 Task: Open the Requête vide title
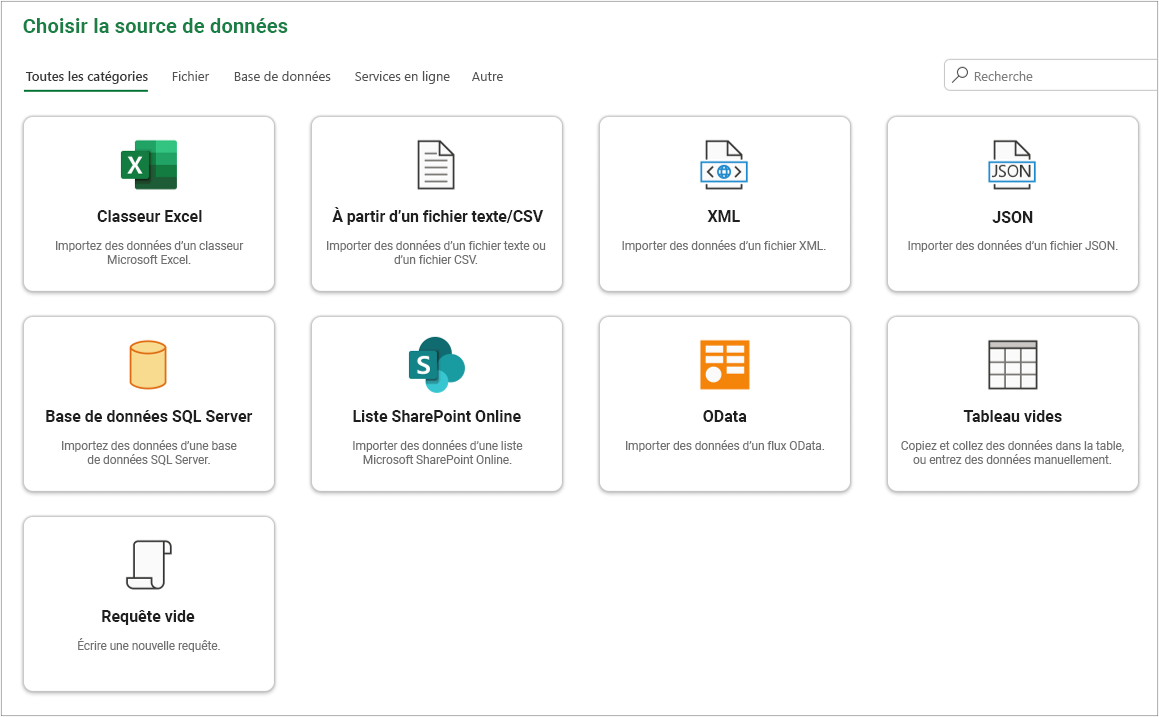coord(148,616)
